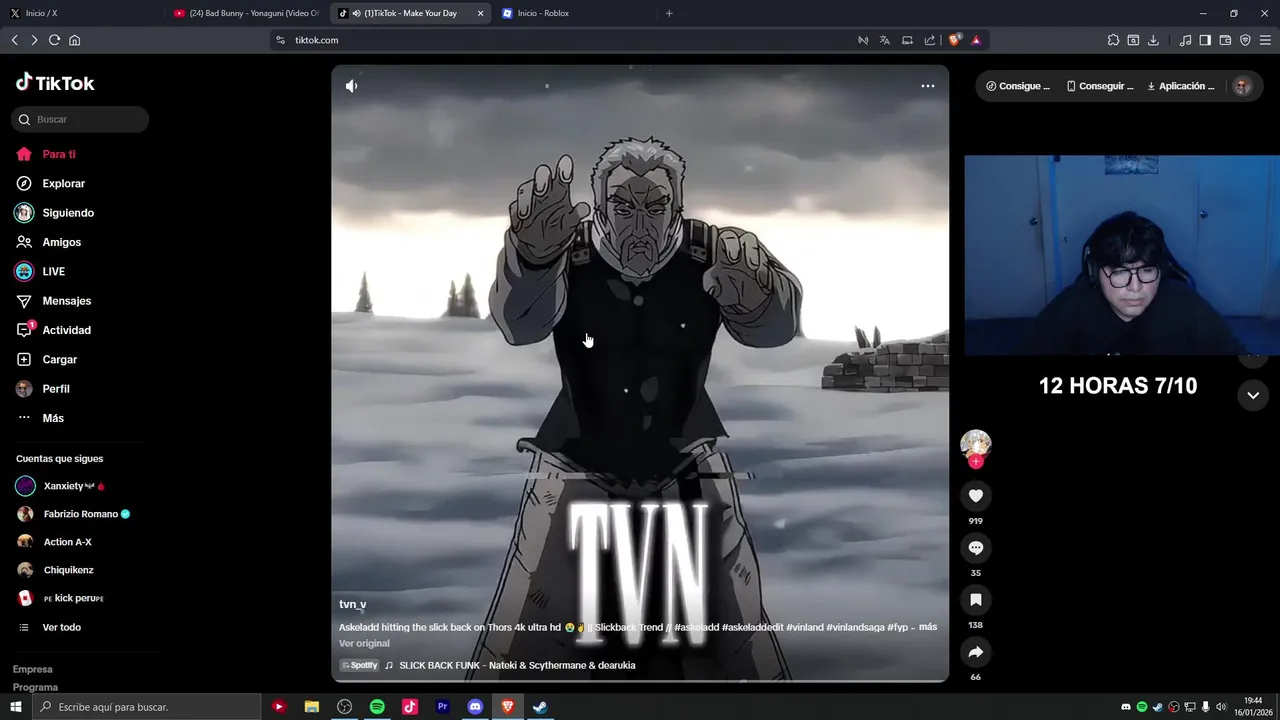Open the video's three-dot options menu
This screenshot has height=720, width=1280.
[928, 86]
